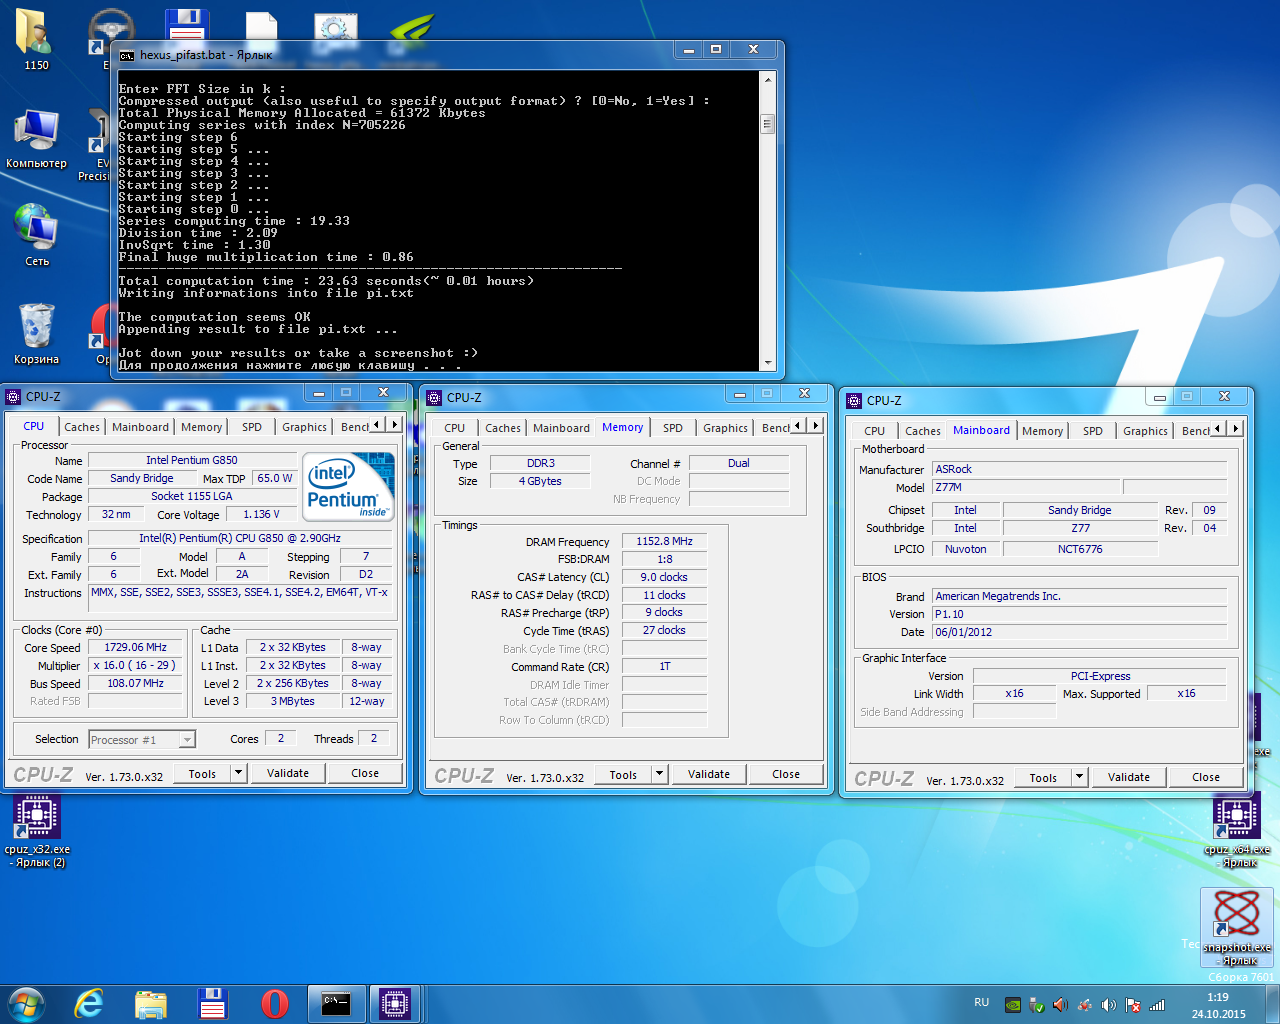
Task: Click Channel # value Dual
Action: tap(739, 463)
